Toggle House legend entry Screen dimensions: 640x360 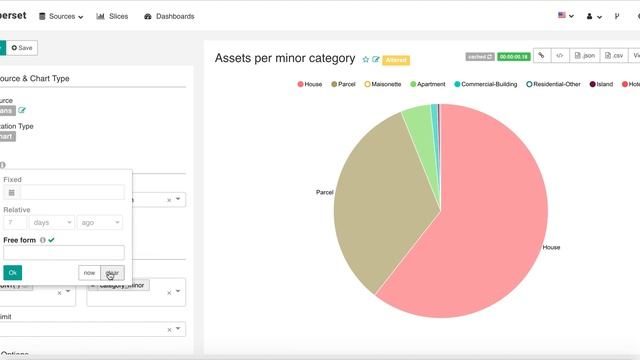310,84
